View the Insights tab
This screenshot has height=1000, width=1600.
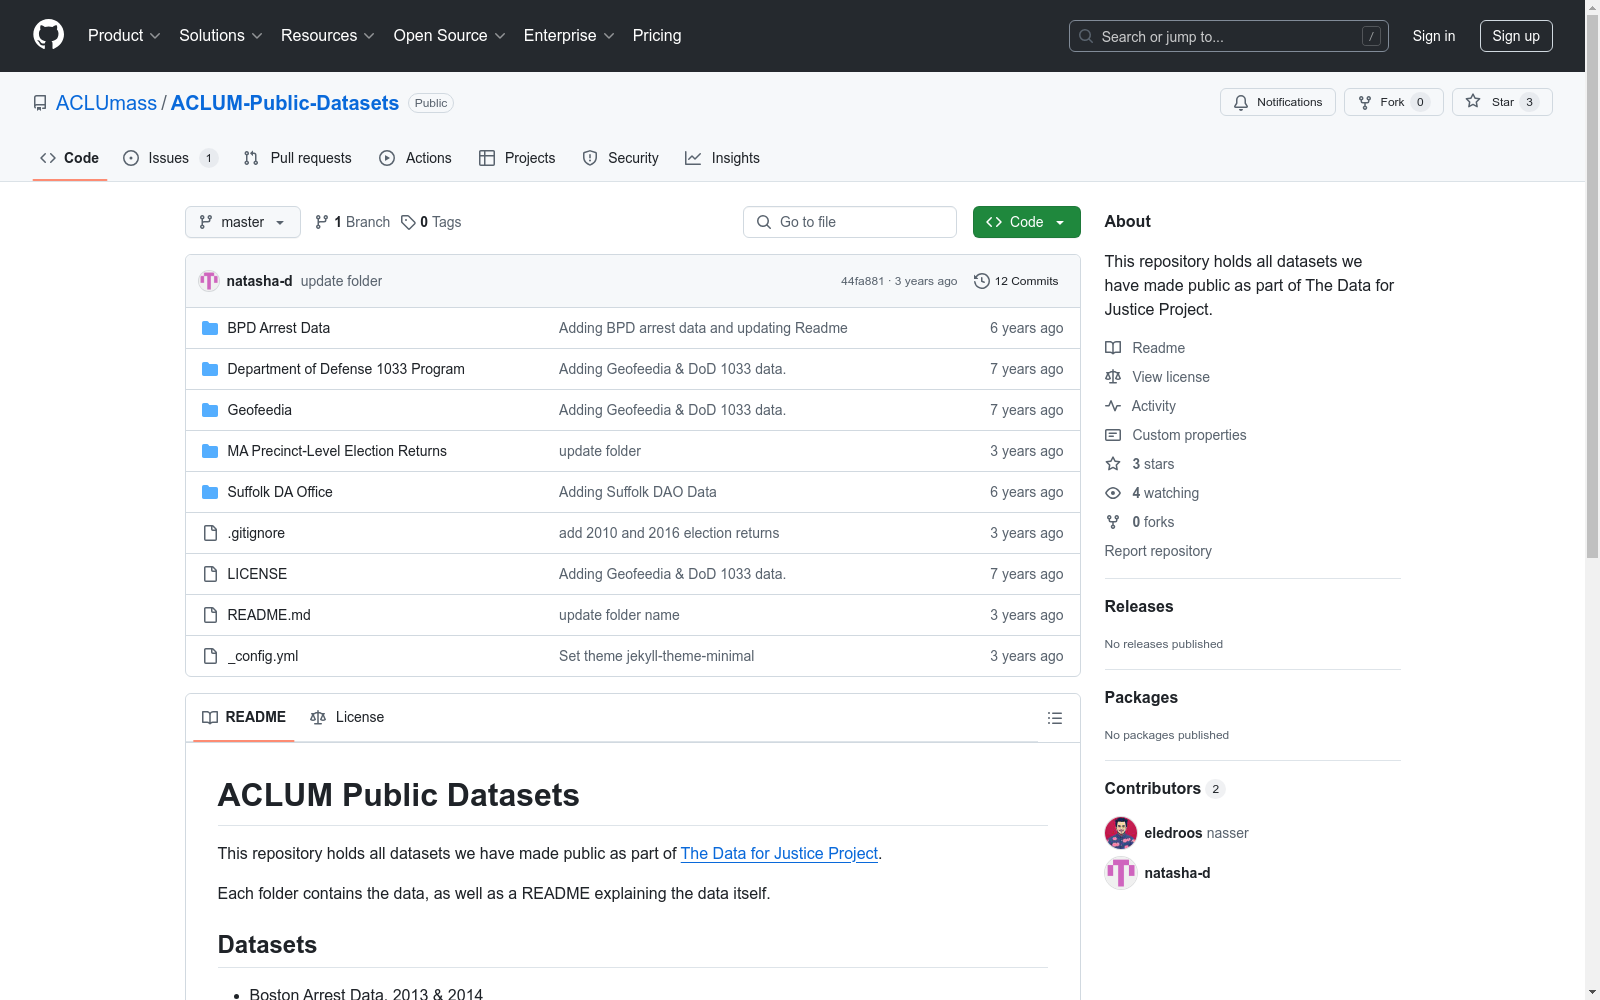click(722, 158)
